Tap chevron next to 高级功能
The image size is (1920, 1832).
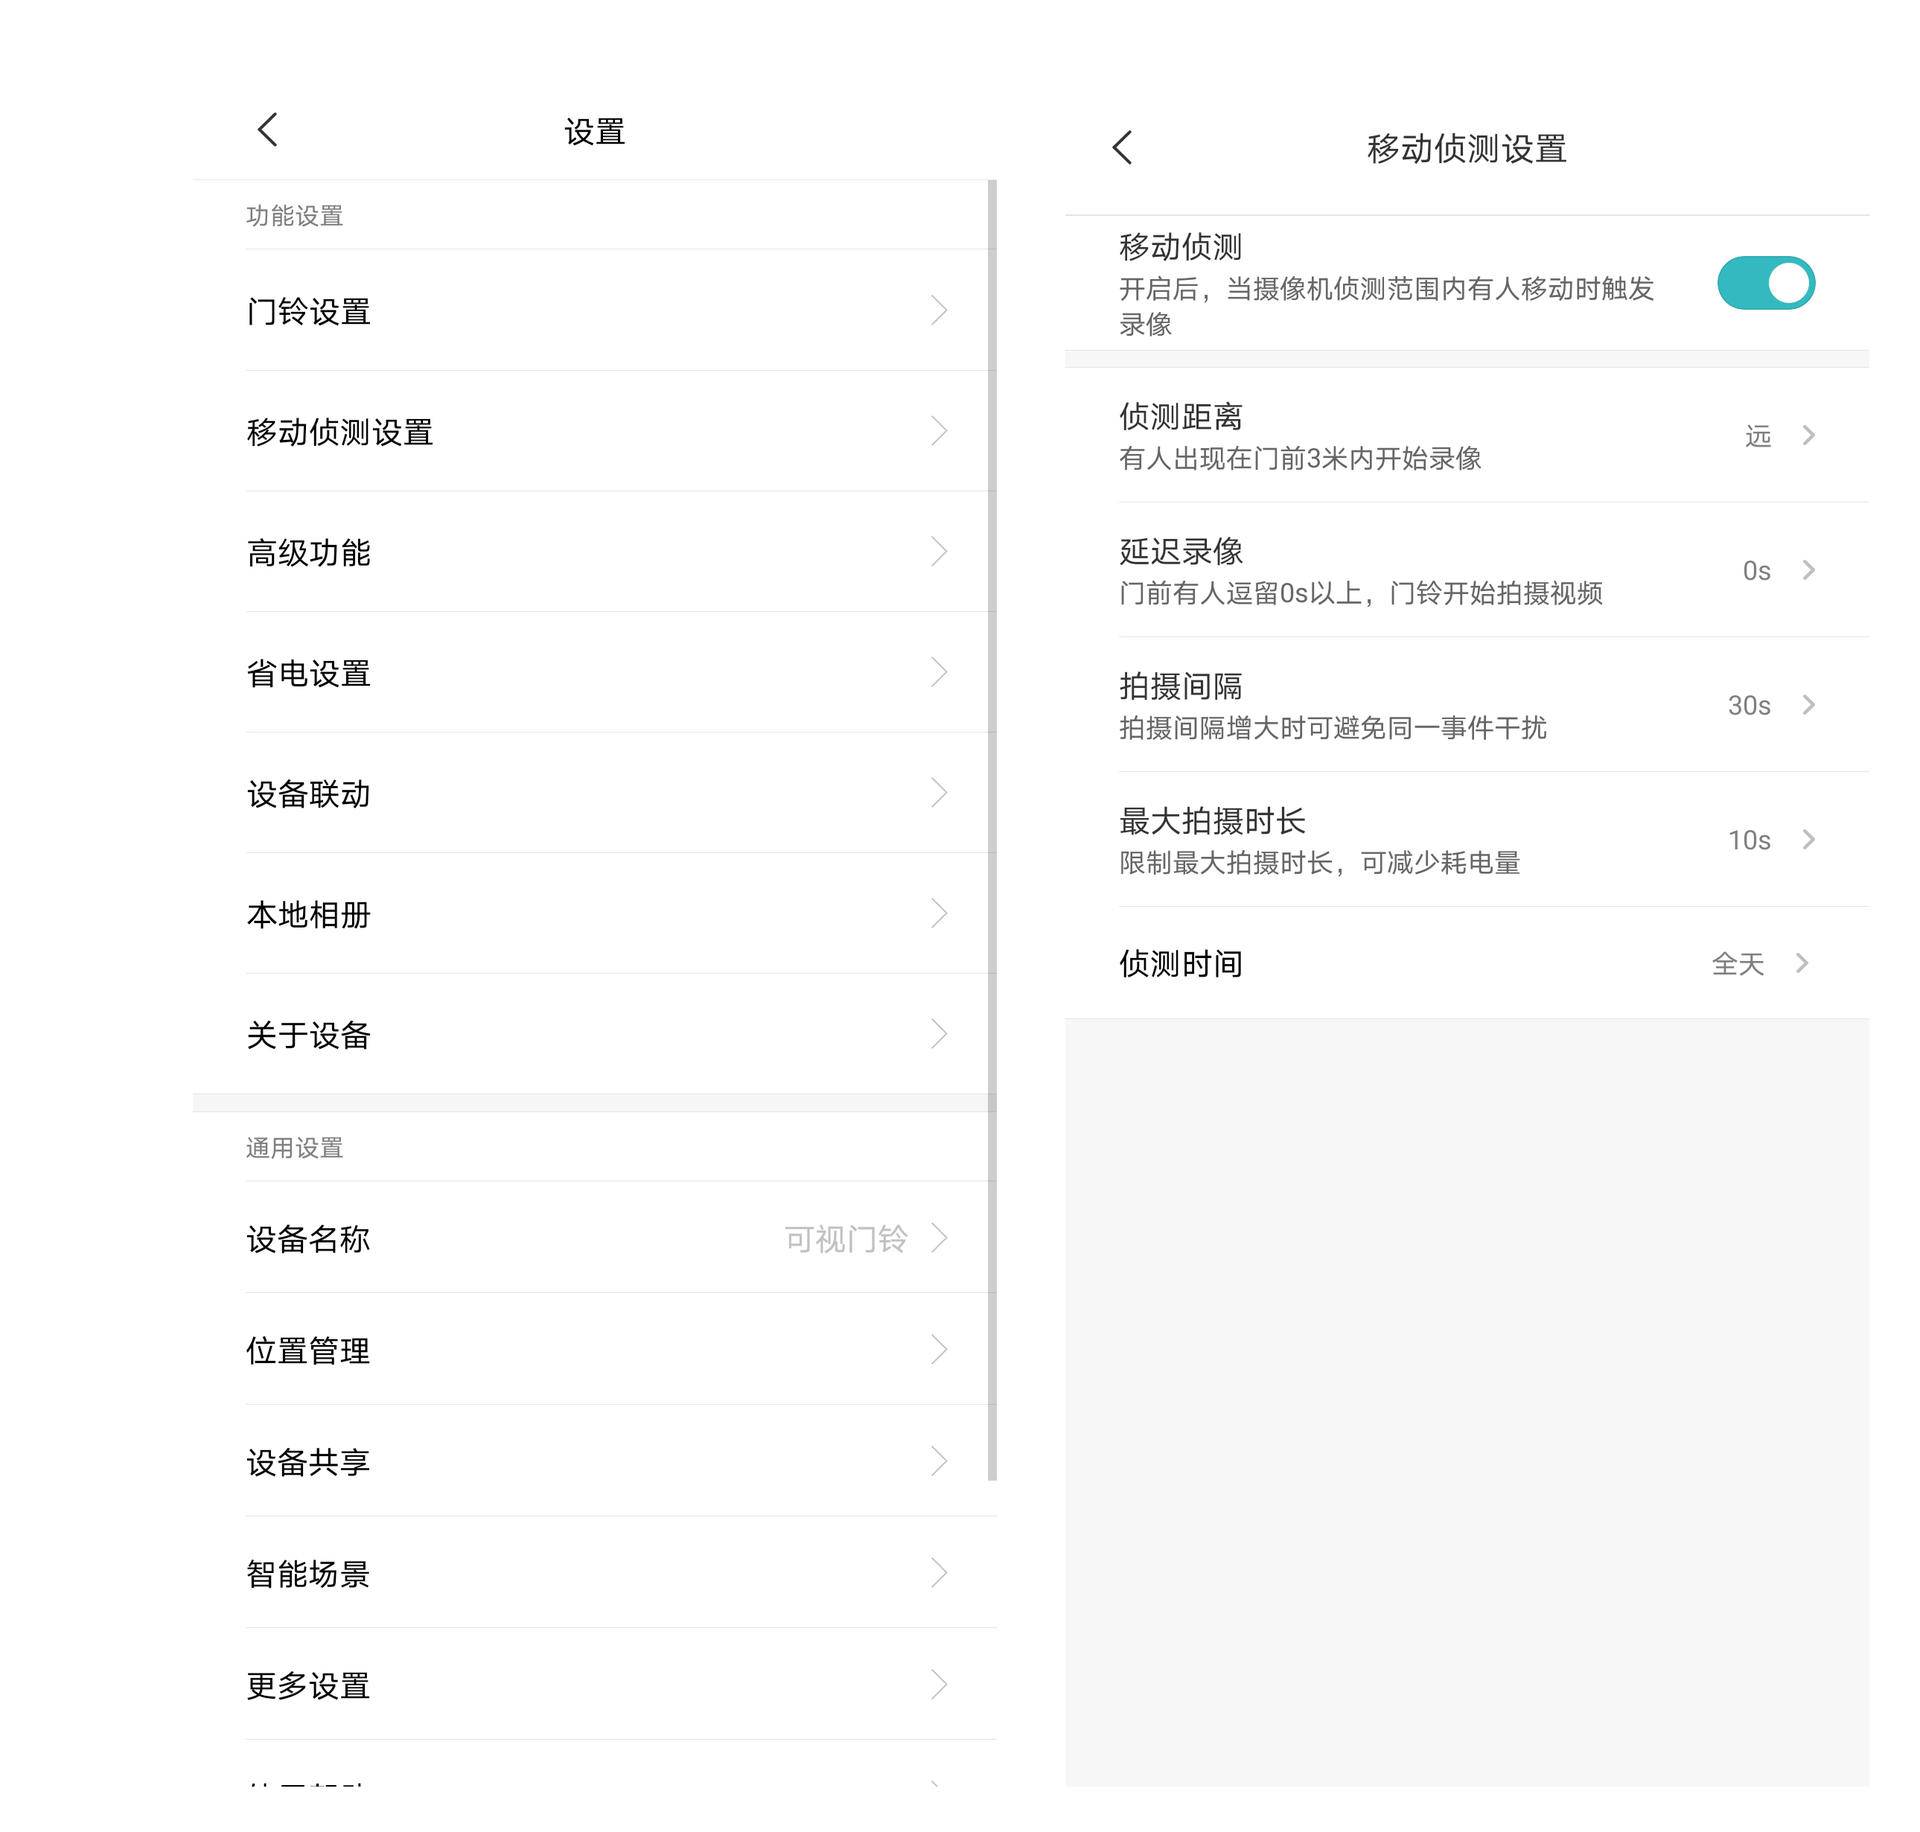(938, 552)
